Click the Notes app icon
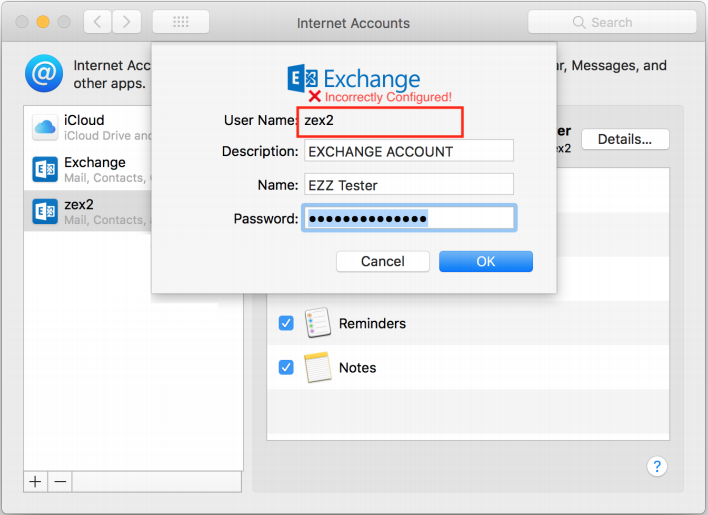Screen dimensions: 708x515 318,367
